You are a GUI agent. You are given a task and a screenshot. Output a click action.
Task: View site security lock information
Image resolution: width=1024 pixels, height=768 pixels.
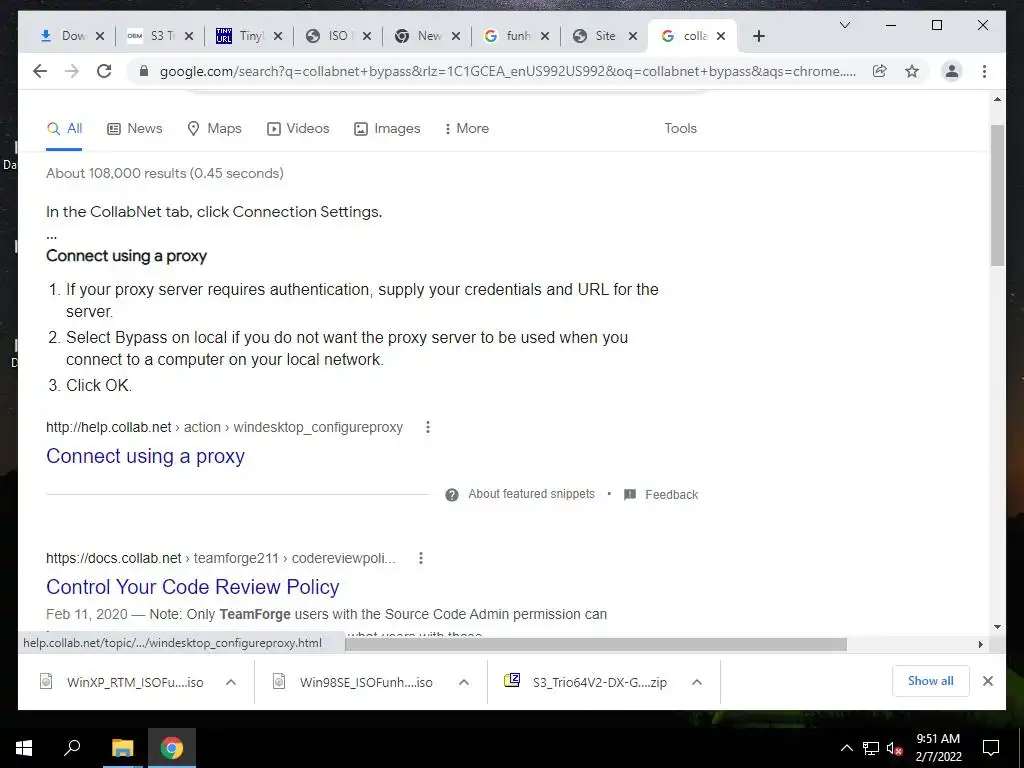pyautogui.click(x=144, y=71)
